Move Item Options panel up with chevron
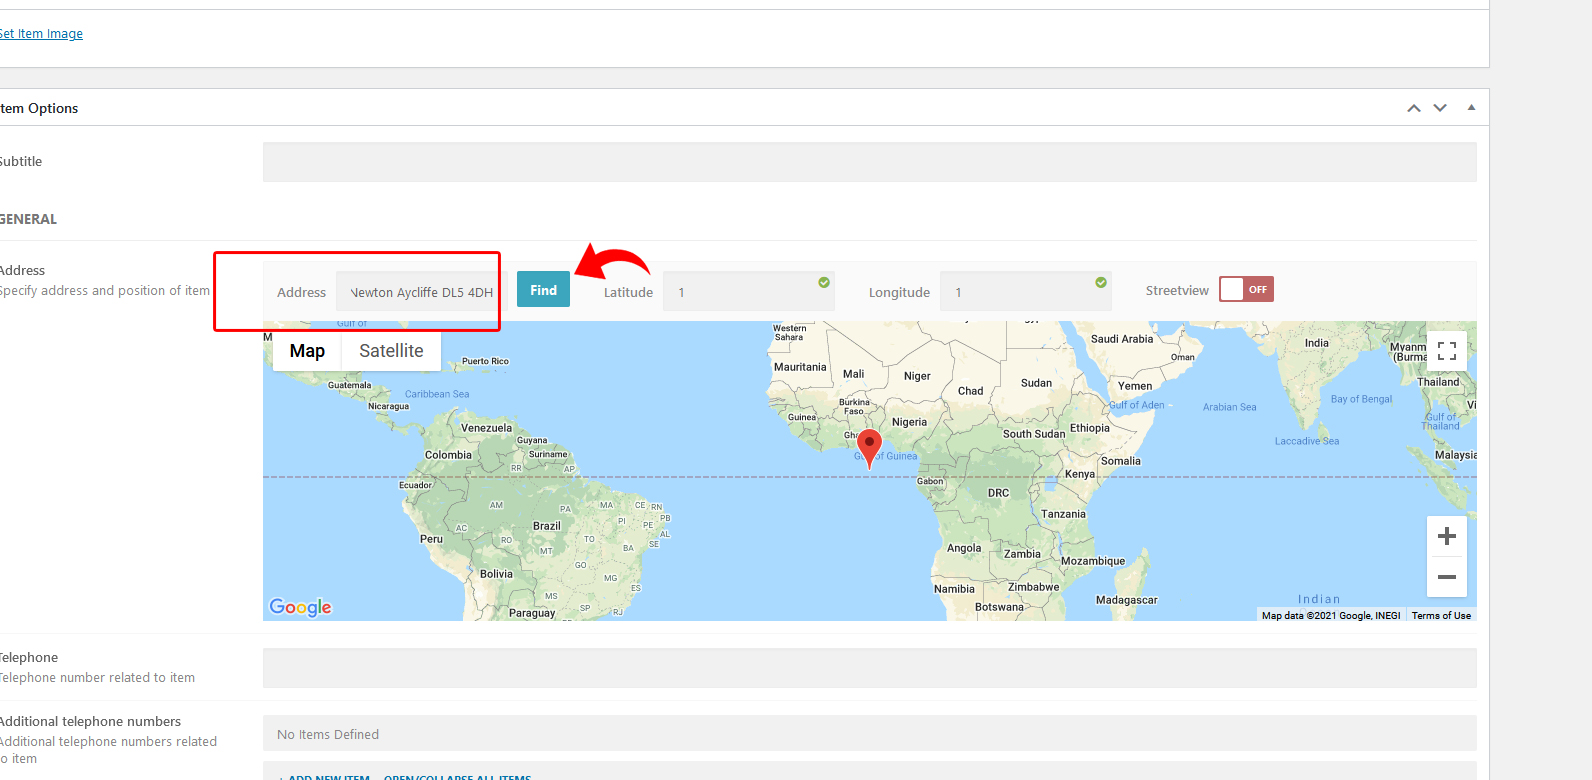 click(1414, 108)
